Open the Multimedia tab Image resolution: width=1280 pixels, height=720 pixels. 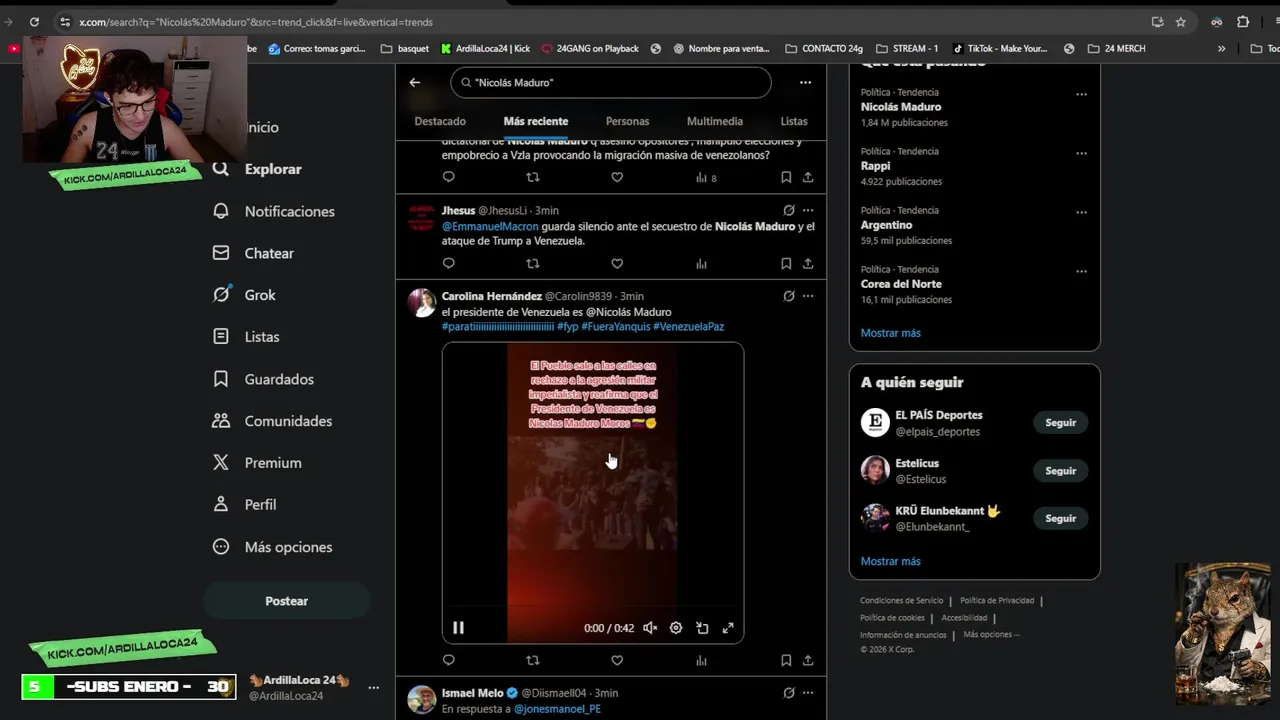715,121
